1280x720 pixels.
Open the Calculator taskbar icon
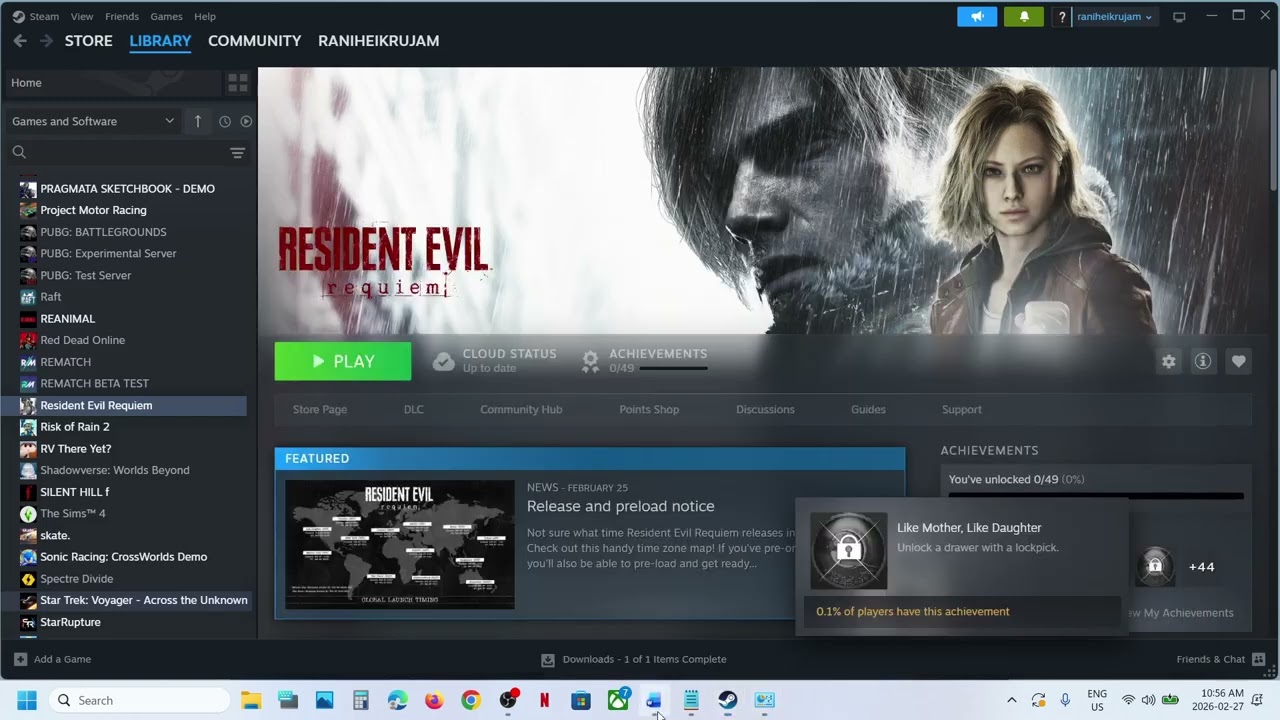pos(361,701)
